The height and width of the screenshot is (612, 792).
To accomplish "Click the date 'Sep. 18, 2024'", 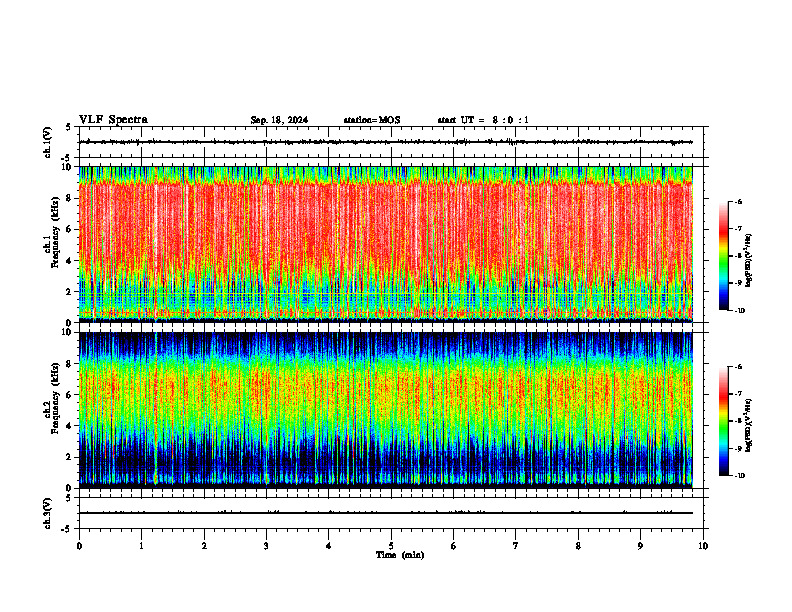I will (x=279, y=120).
